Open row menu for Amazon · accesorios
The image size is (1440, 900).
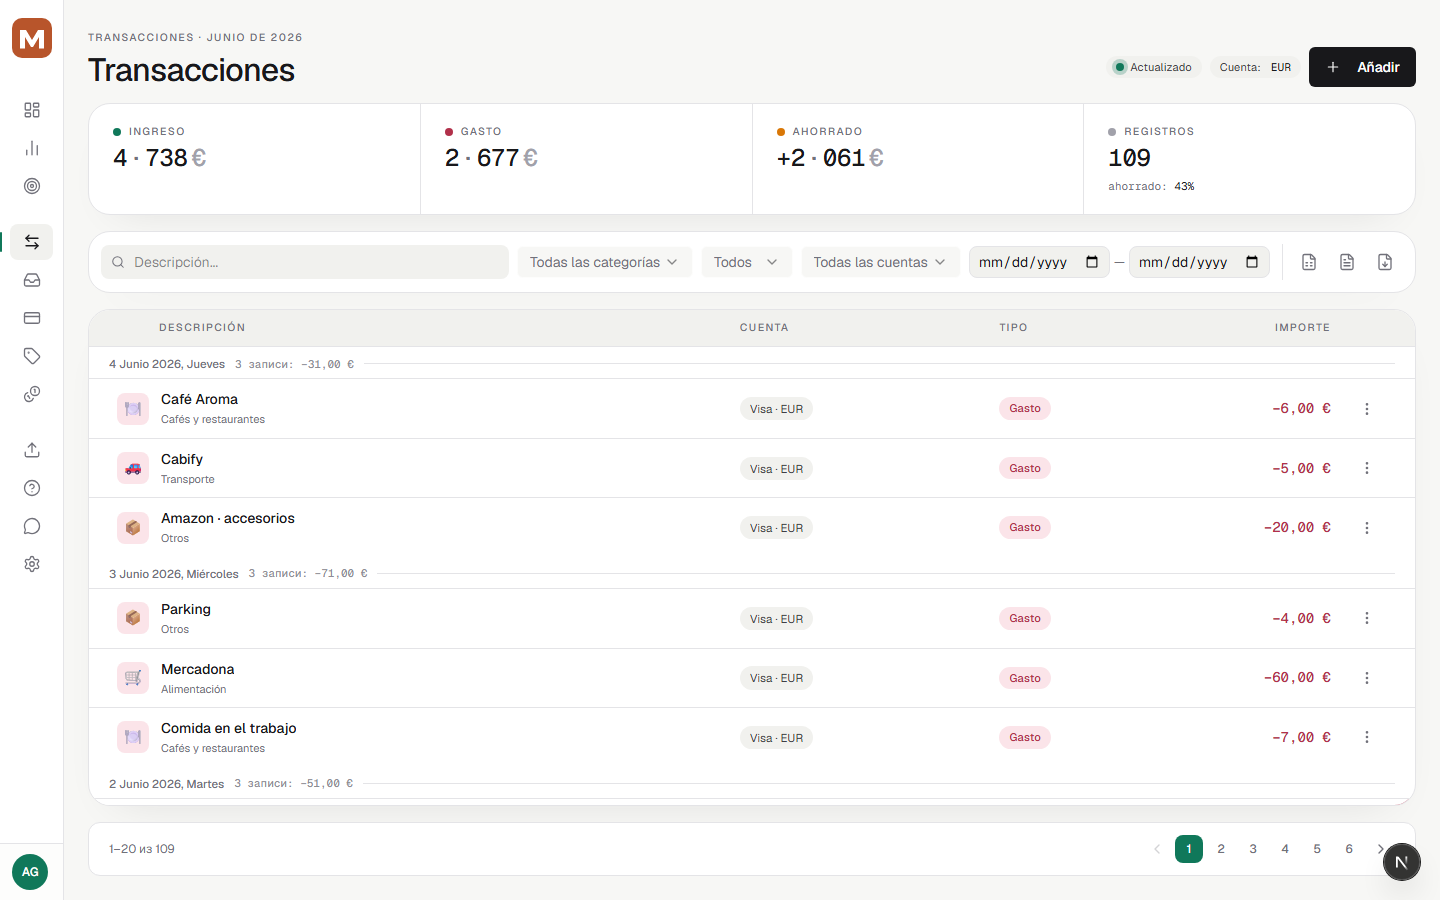1367,528
